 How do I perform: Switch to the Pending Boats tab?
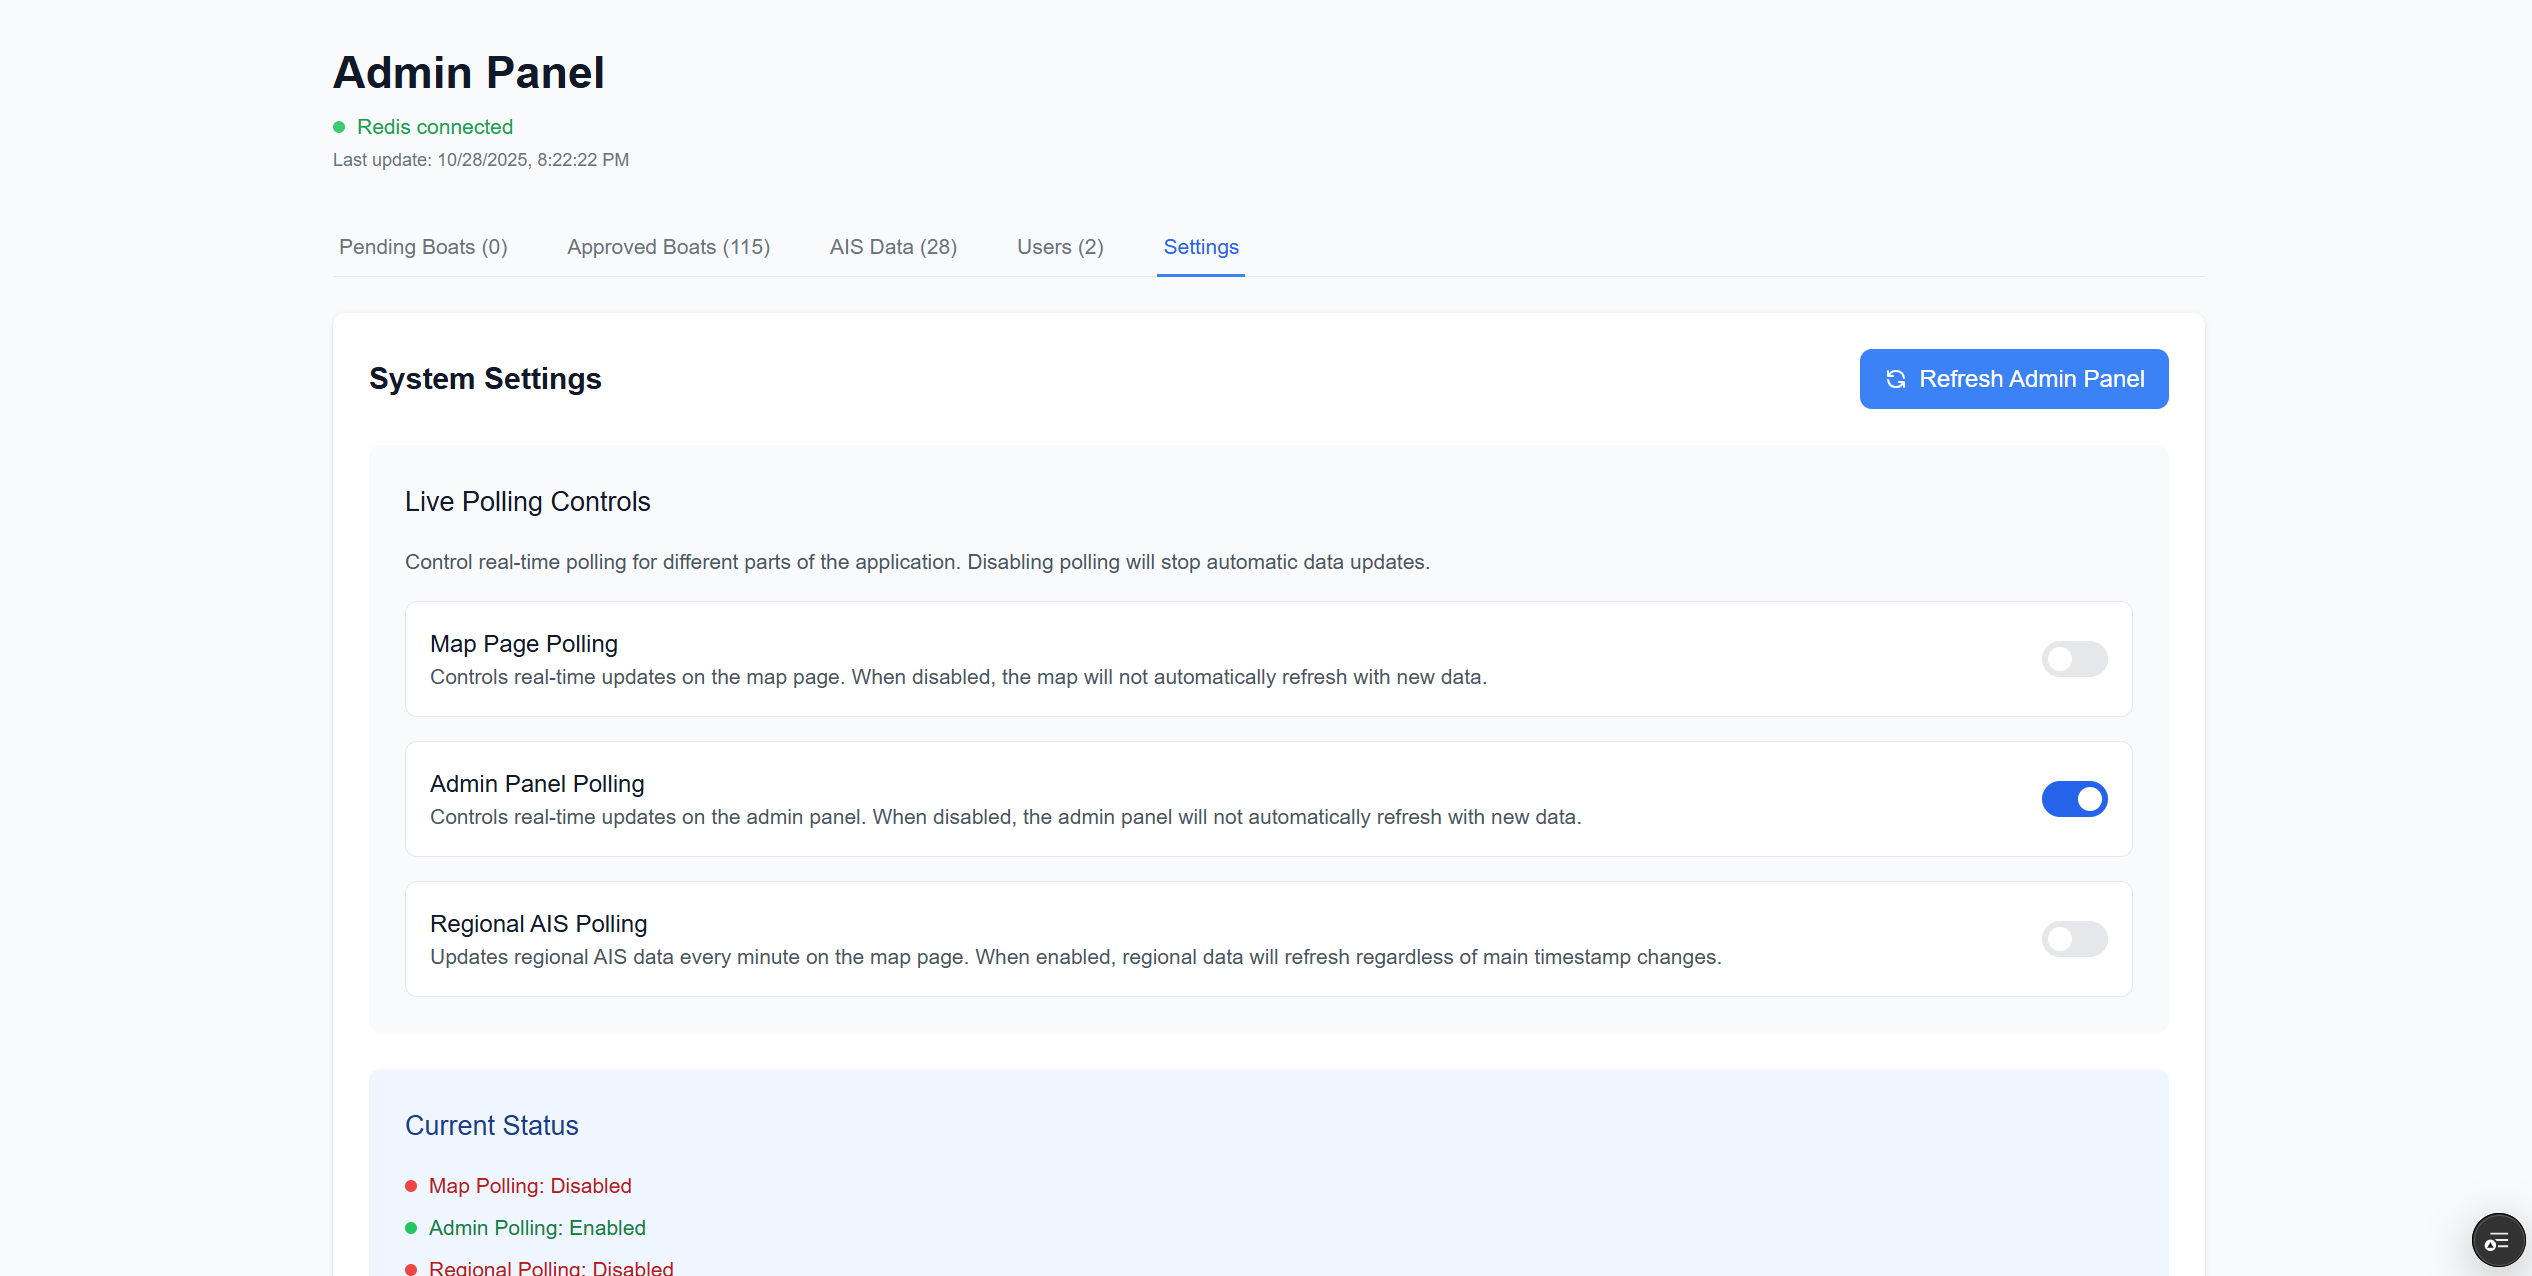click(422, 247)
